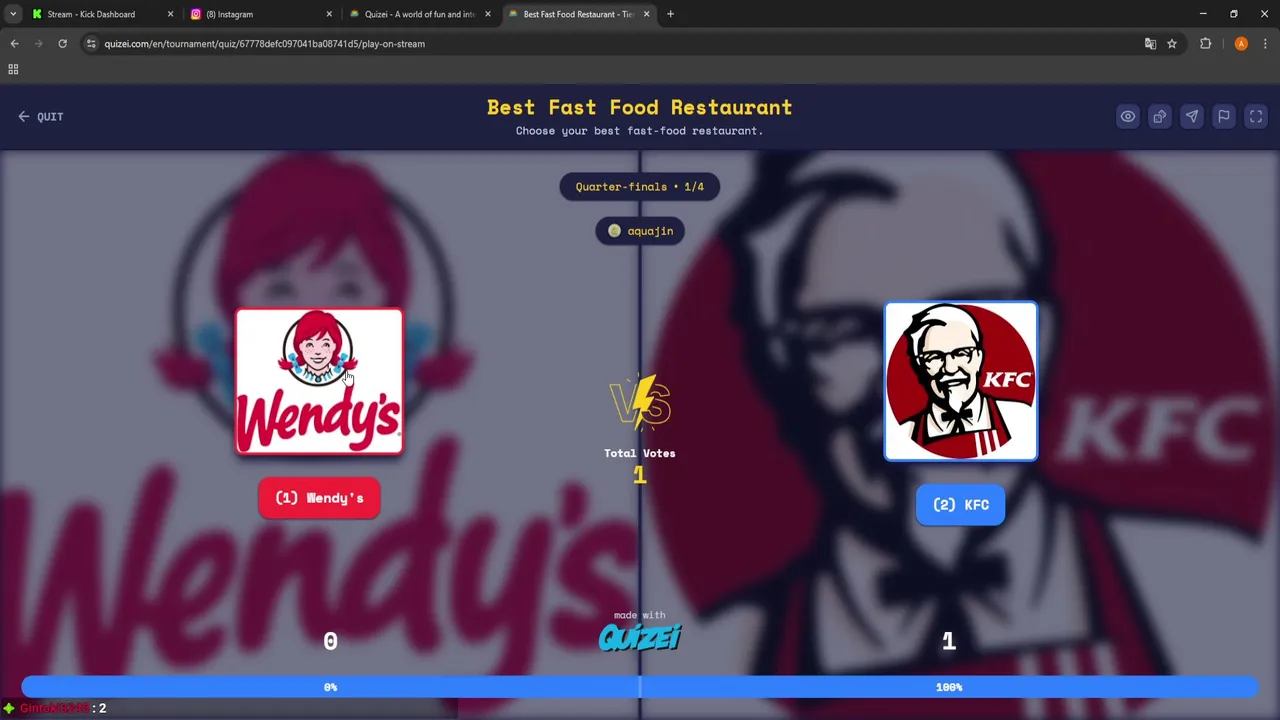Click QUIT to leave the tournament
The image size is (1280, 720).
point(40,116)
